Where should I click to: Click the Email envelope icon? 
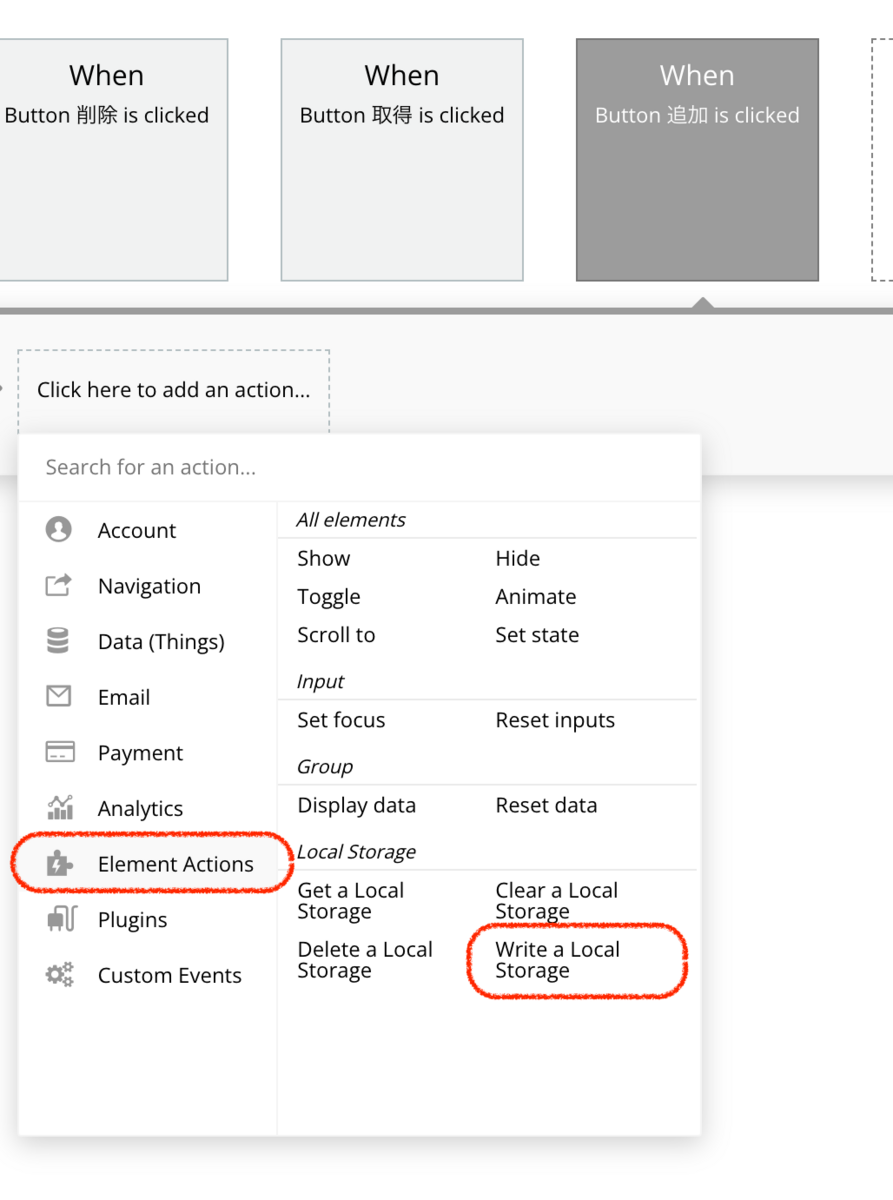point(59,696)
